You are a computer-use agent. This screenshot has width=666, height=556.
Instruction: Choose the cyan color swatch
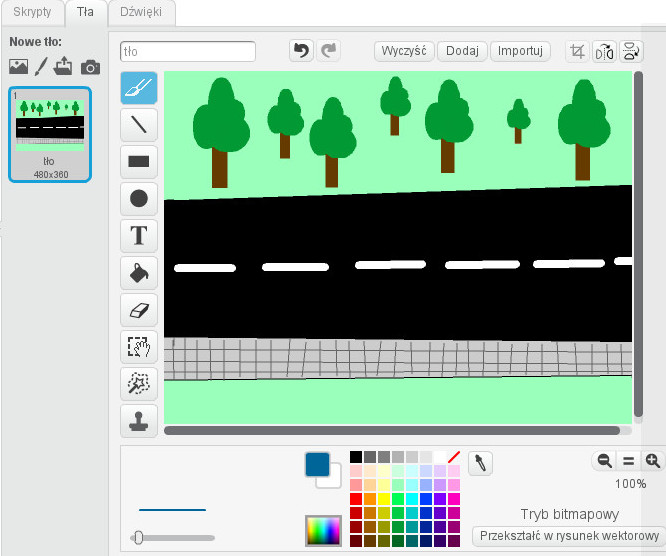412,499
